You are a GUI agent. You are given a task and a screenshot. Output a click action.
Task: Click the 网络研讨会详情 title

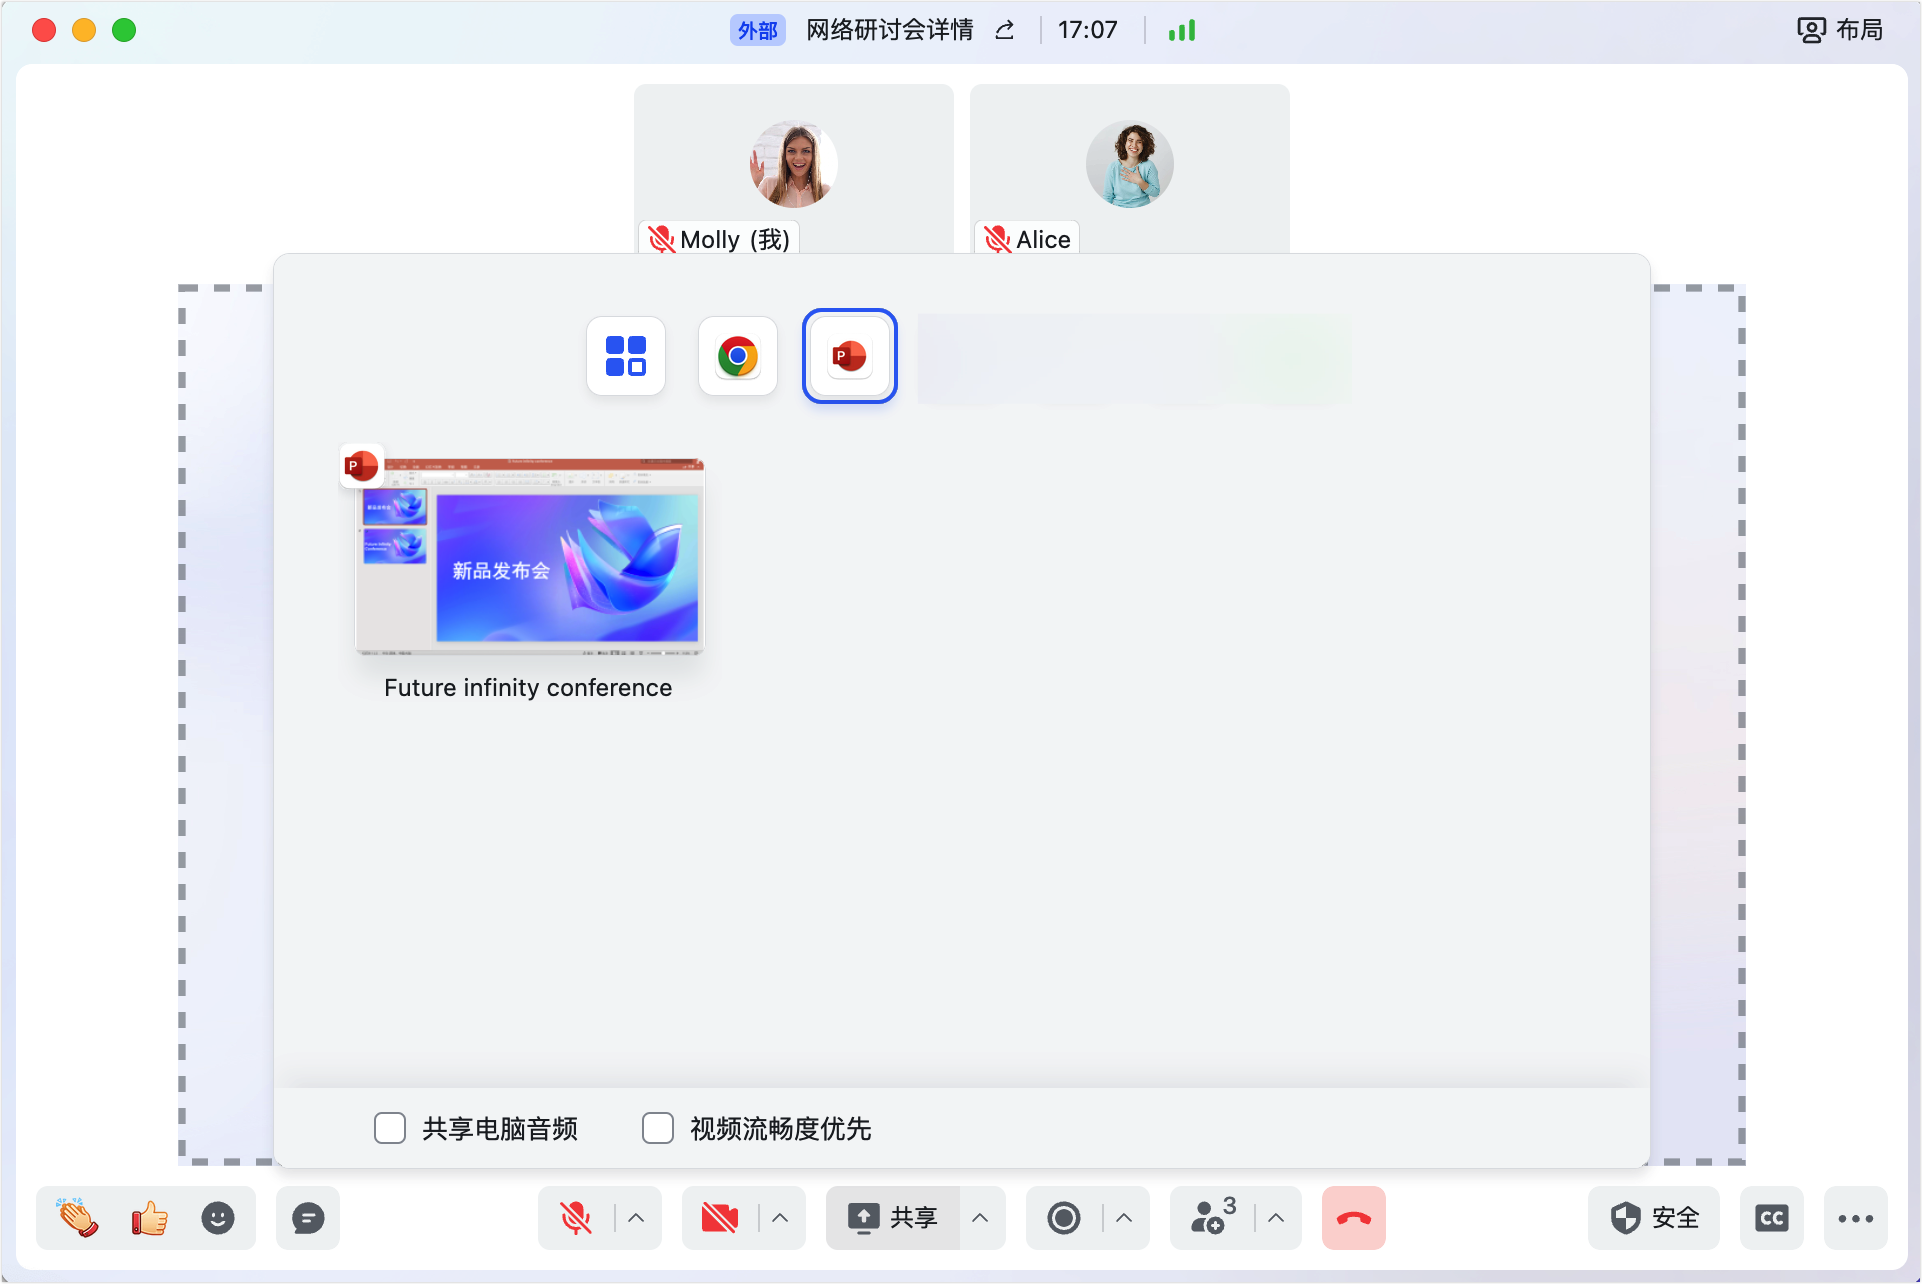pos(890,30)
